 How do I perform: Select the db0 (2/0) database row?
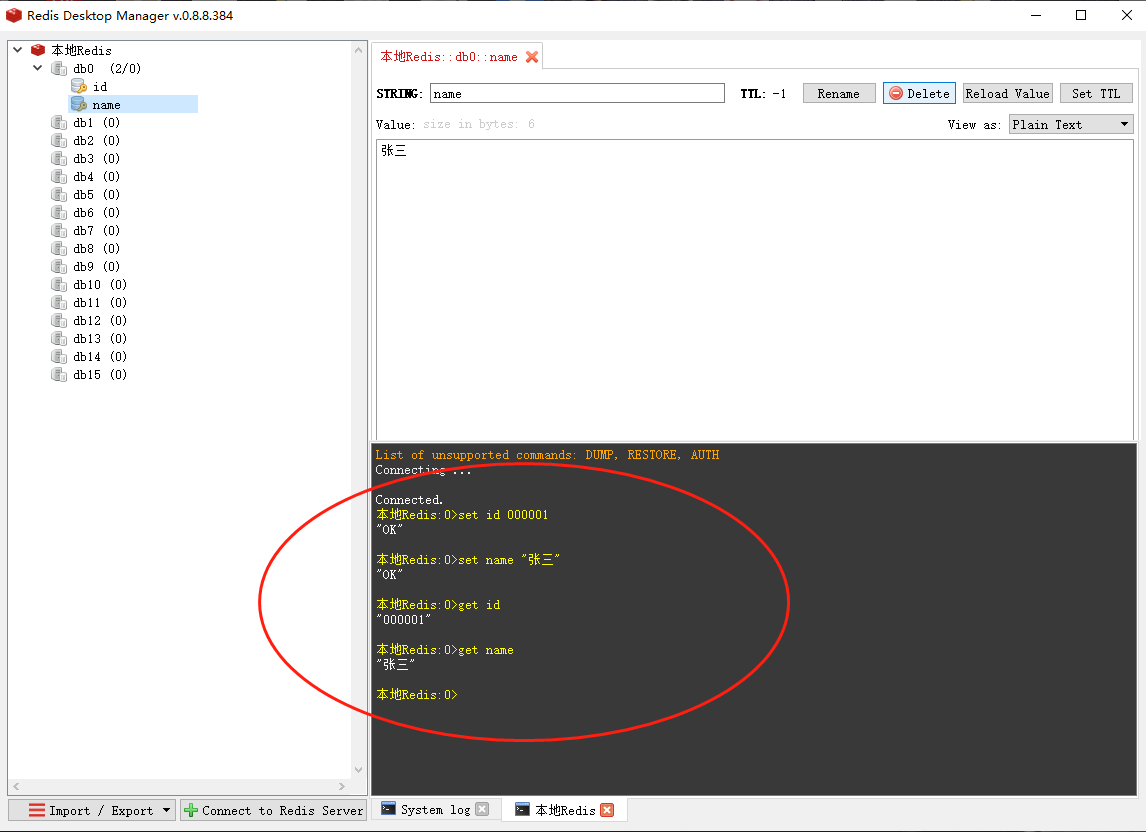tap(107, 69)
